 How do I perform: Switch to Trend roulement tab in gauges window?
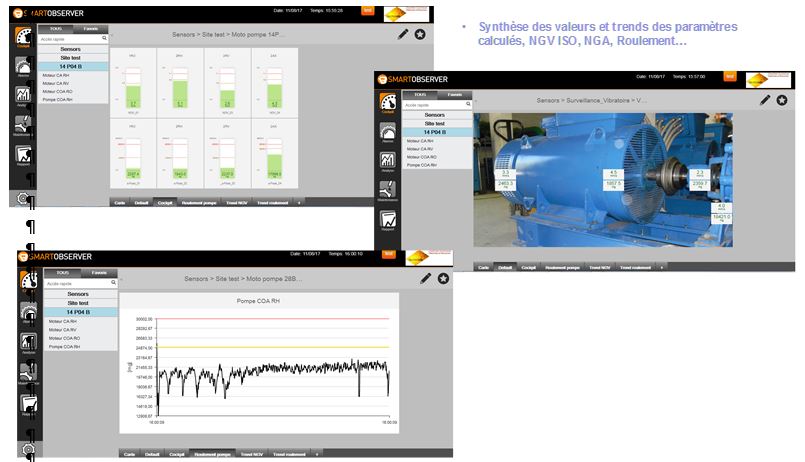pos(273,203)
